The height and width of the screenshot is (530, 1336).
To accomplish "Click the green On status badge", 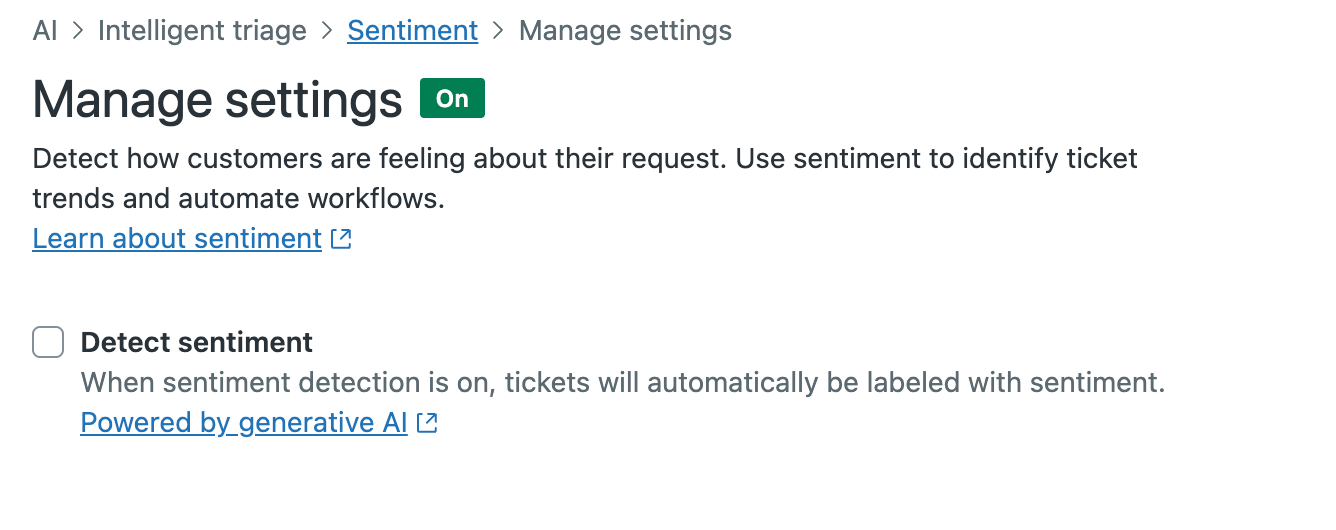I will click(x=452, y=98).
